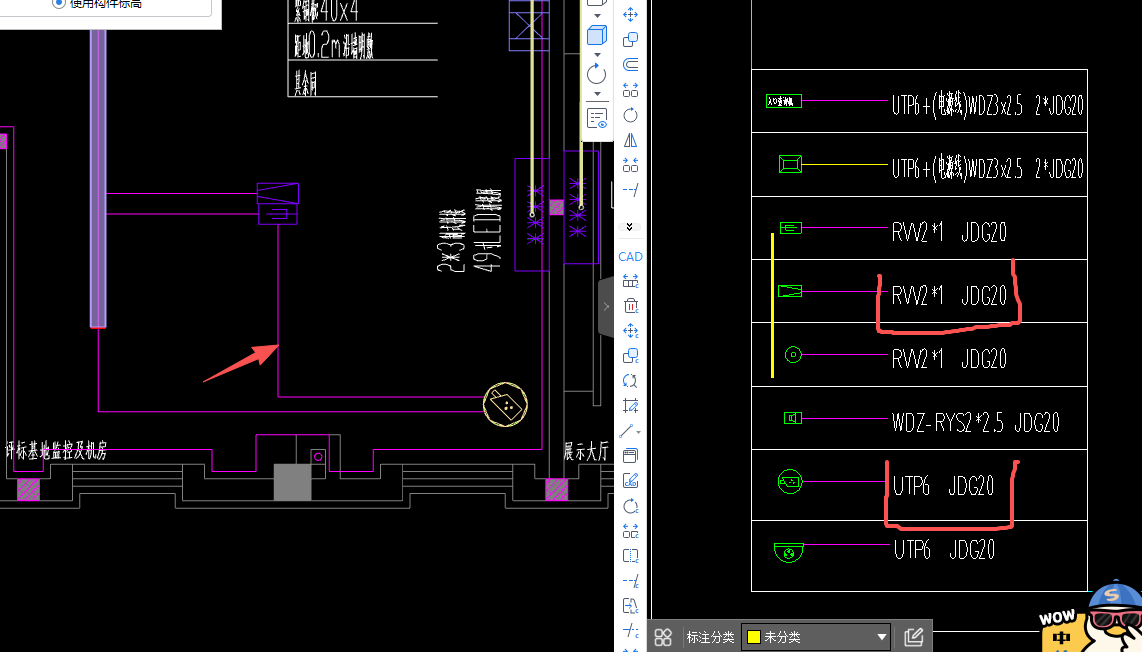Image resolution: width=1142 pixels, height=652 pixels.
Task: Open dropdown arrow below 3D cube icon
Action: point(597,55)
